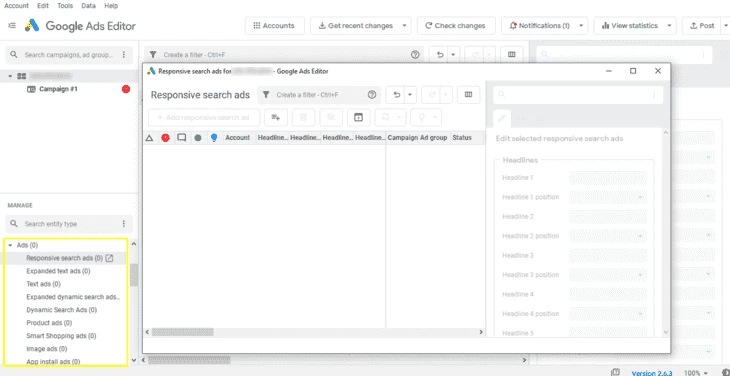Open entity type search more options
The height and width of the screenshot is (376, 730).
(x=124, y=224)
